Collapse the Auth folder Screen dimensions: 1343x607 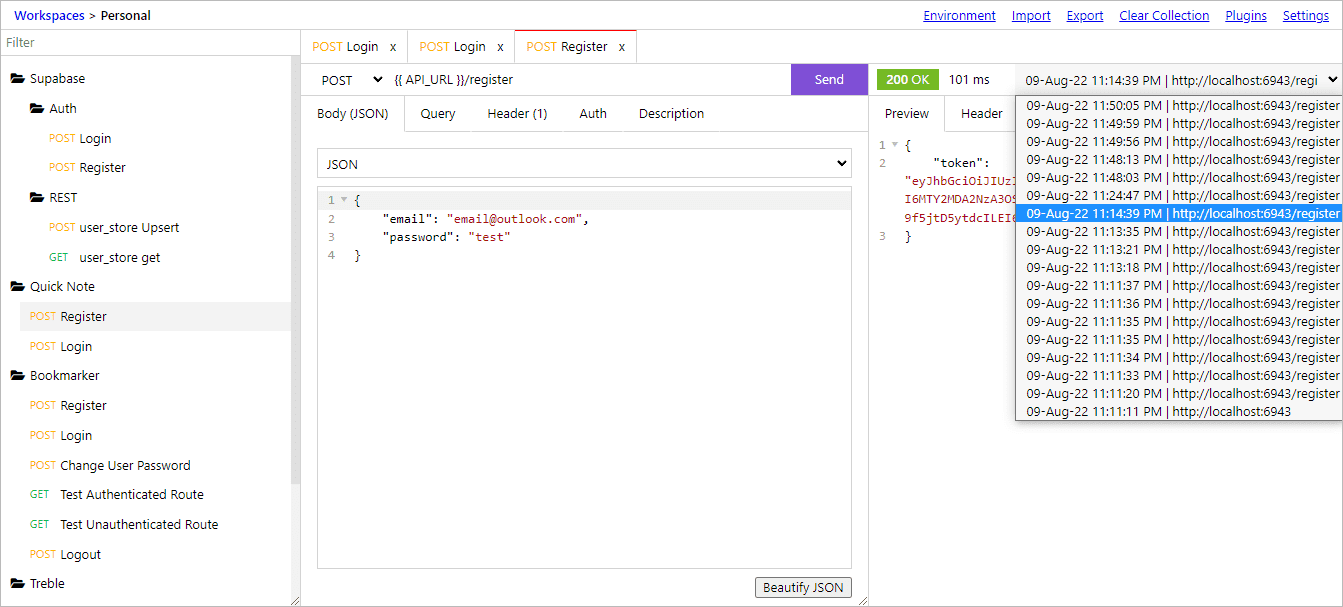[x=38, y=109]
